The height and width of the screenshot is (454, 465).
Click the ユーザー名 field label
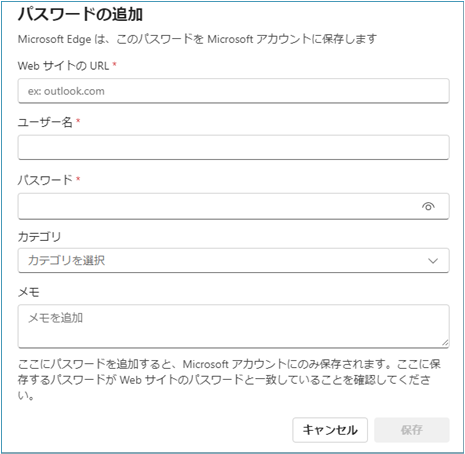pos(45,122)
